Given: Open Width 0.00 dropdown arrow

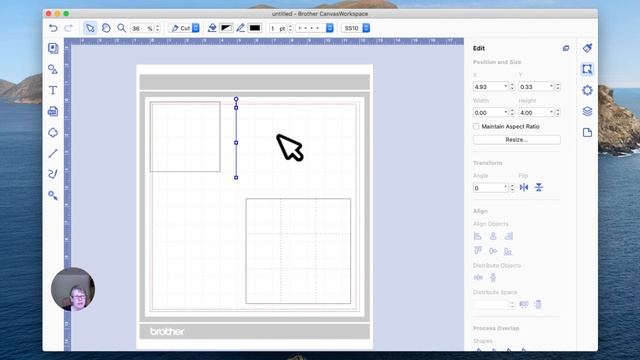Looking at the screenshot, I should coord(506,112).
